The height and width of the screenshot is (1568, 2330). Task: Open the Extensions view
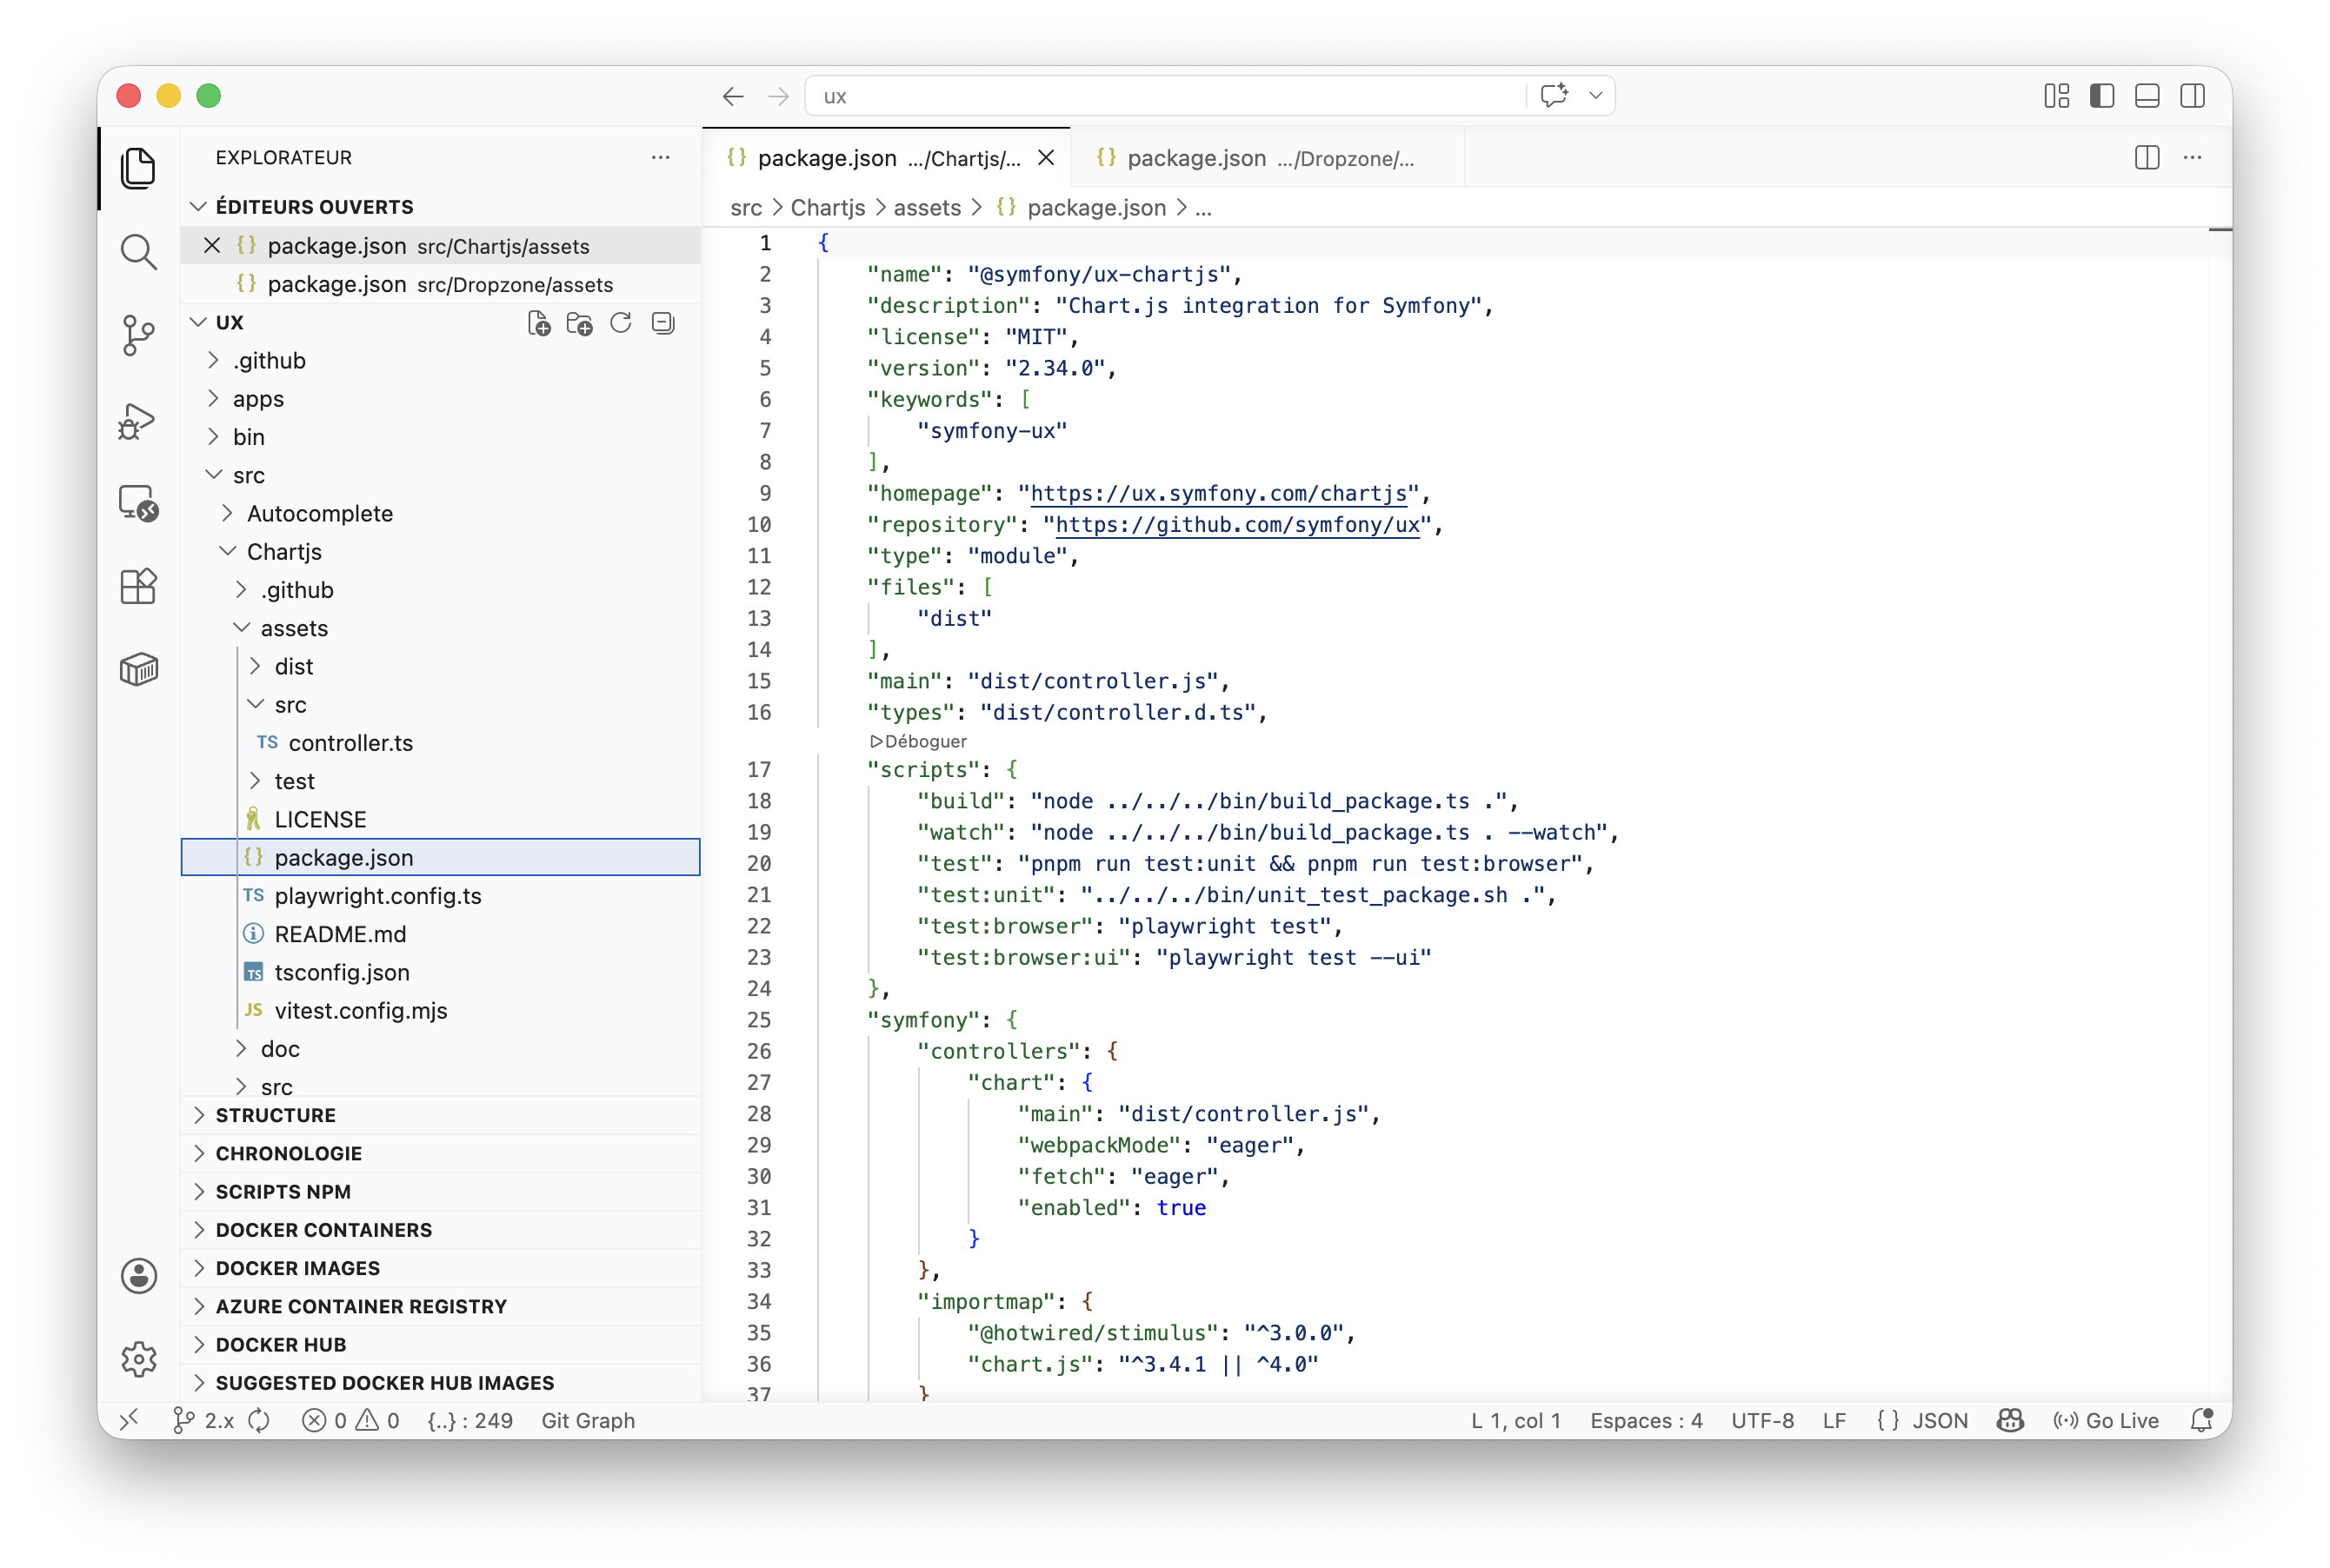pos(138,586)
